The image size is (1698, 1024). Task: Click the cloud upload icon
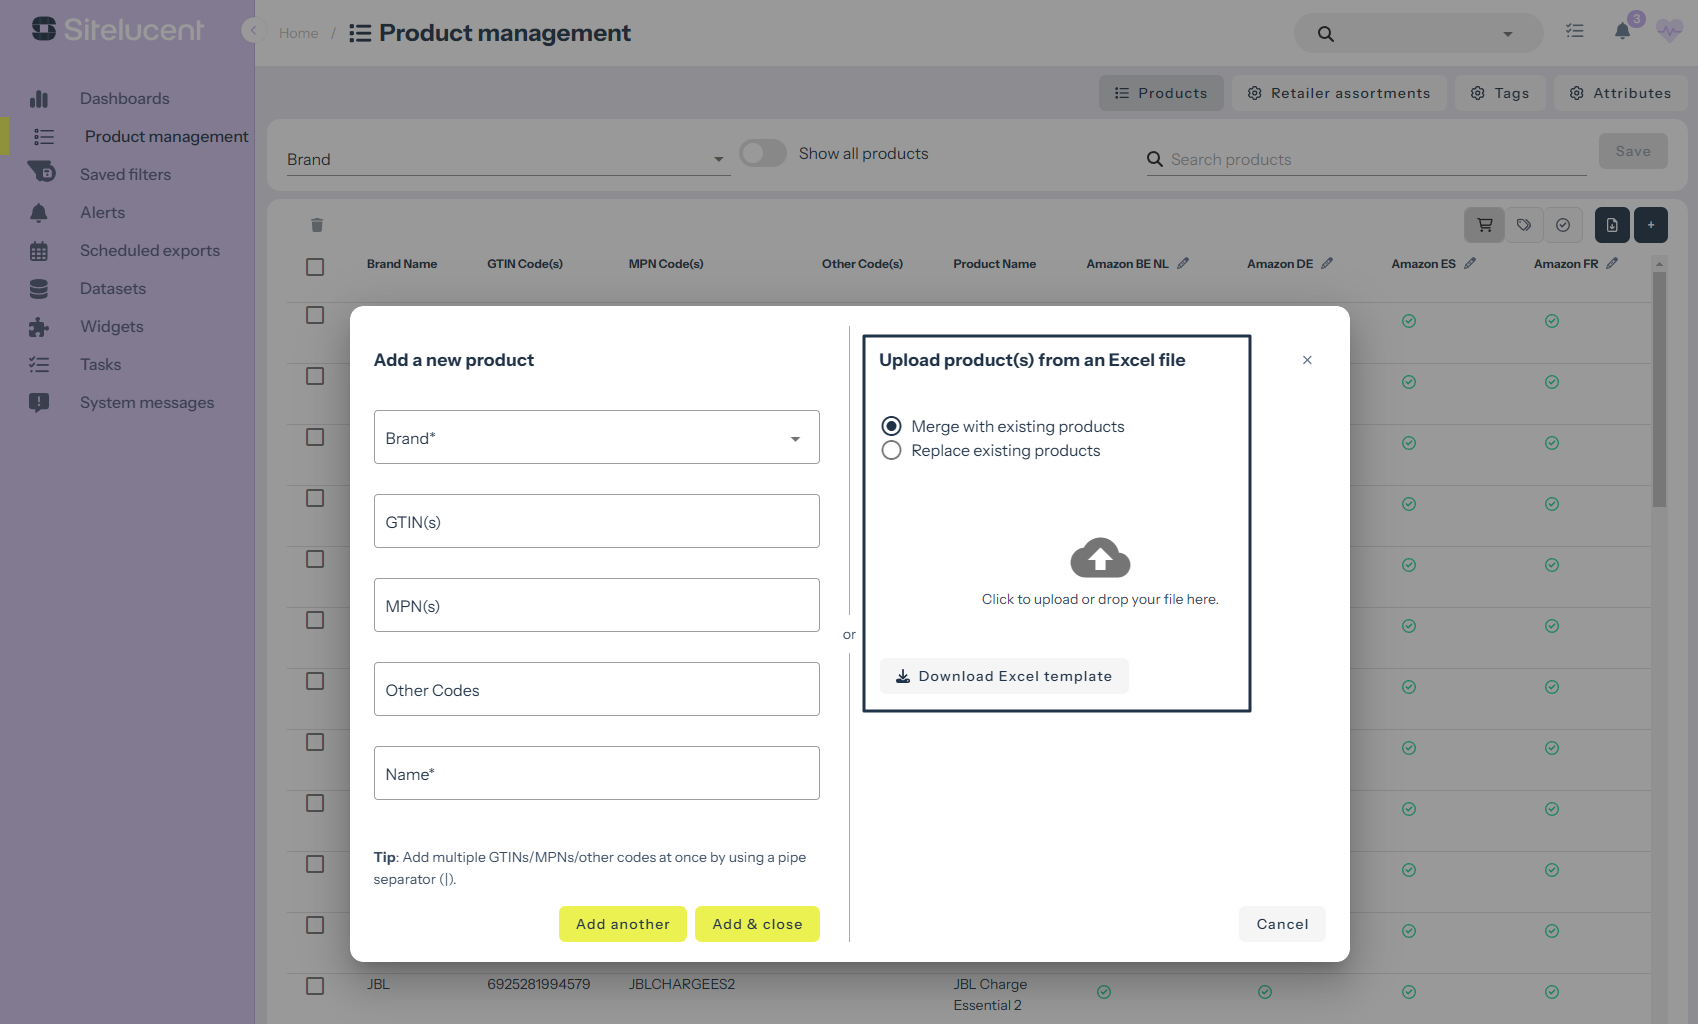tap(1100, 558)
